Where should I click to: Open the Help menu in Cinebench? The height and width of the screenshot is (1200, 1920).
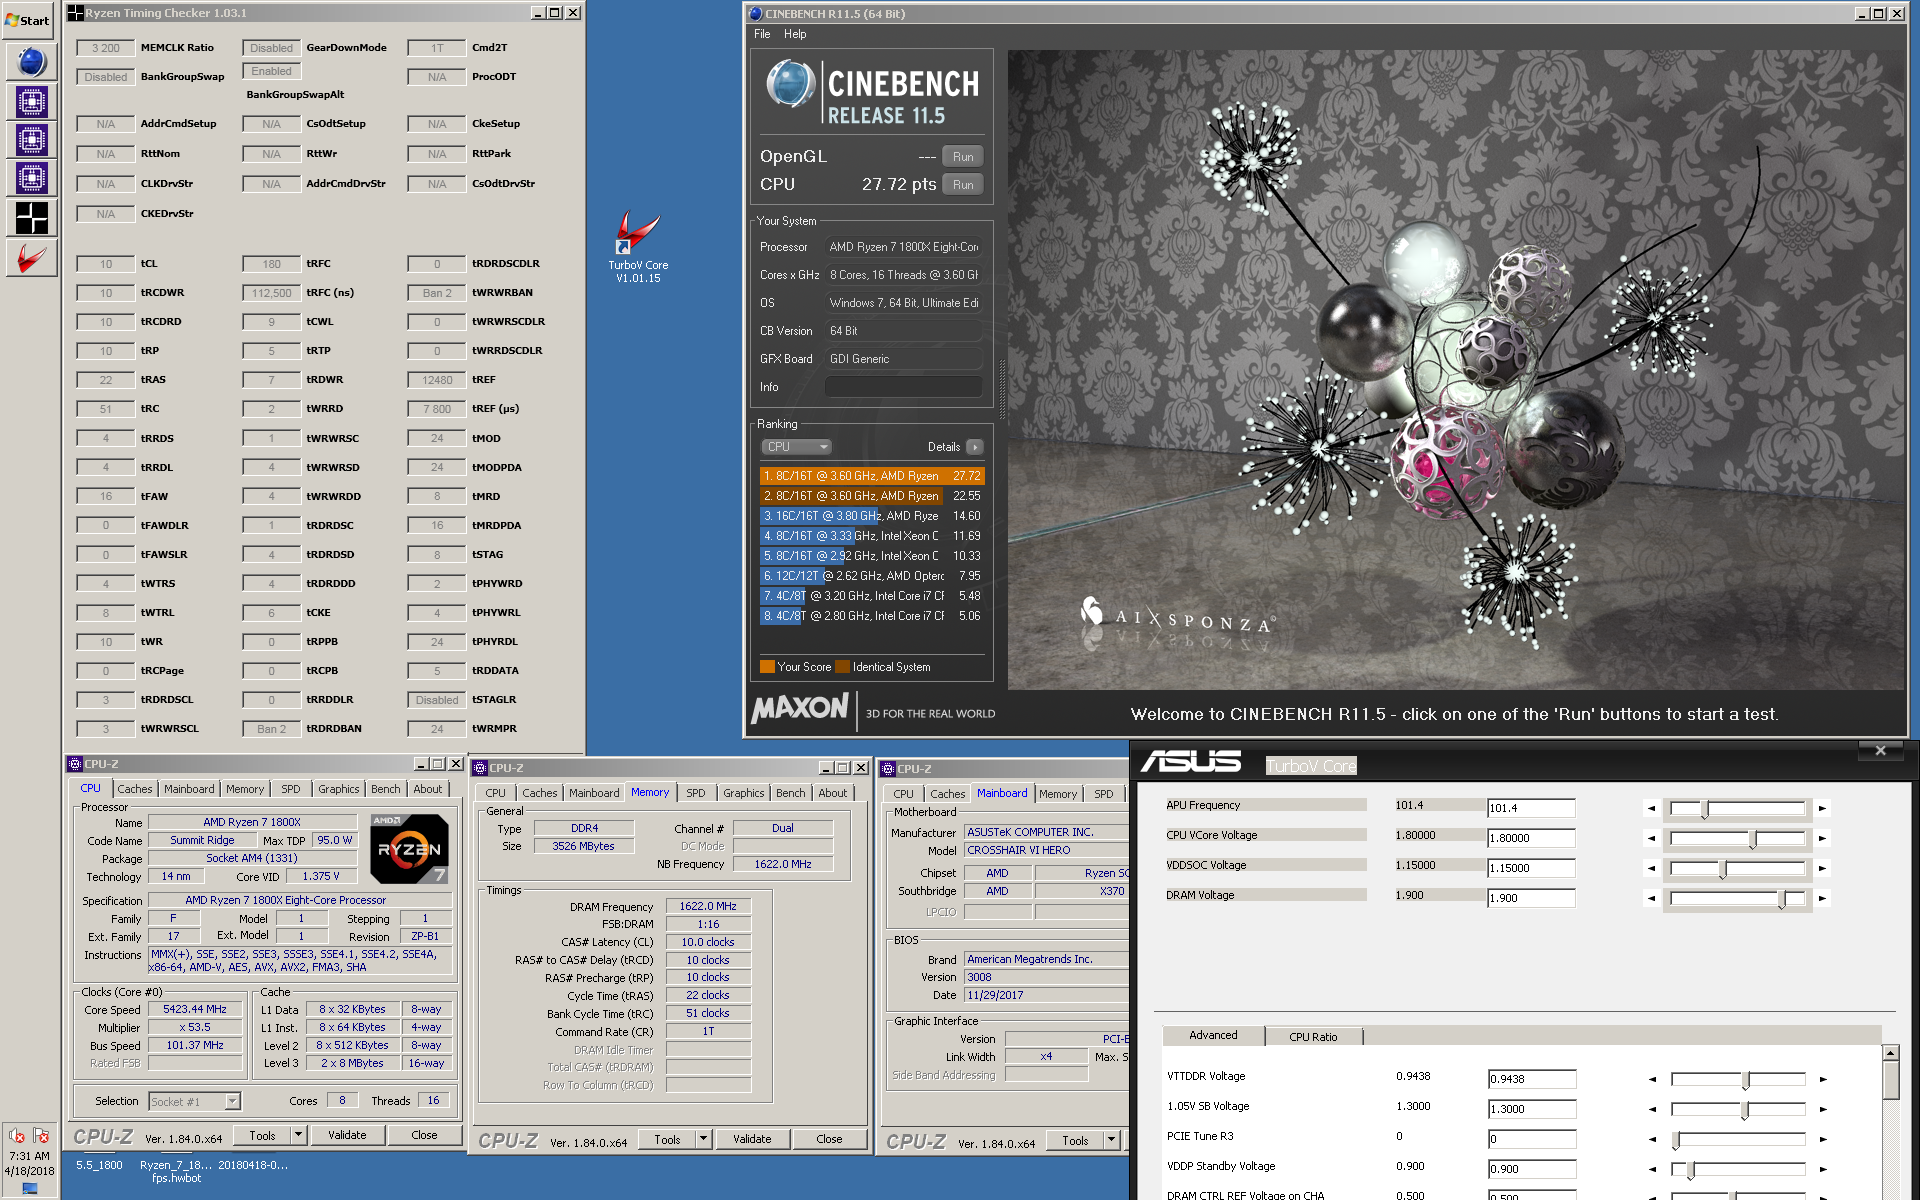(x=795, y=34)
